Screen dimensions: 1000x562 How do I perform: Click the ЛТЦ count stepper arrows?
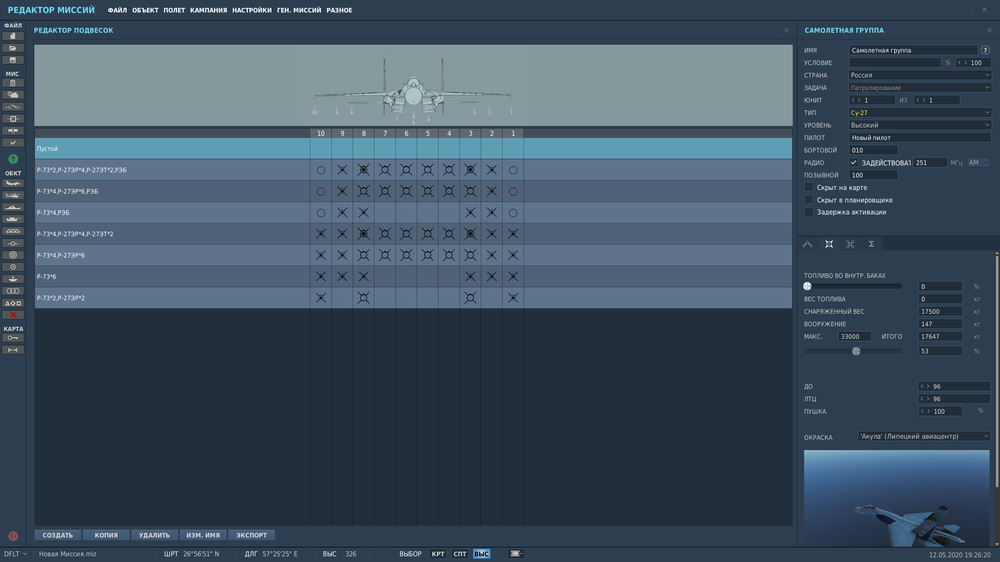pyautogui.click(x=925, y=399)
